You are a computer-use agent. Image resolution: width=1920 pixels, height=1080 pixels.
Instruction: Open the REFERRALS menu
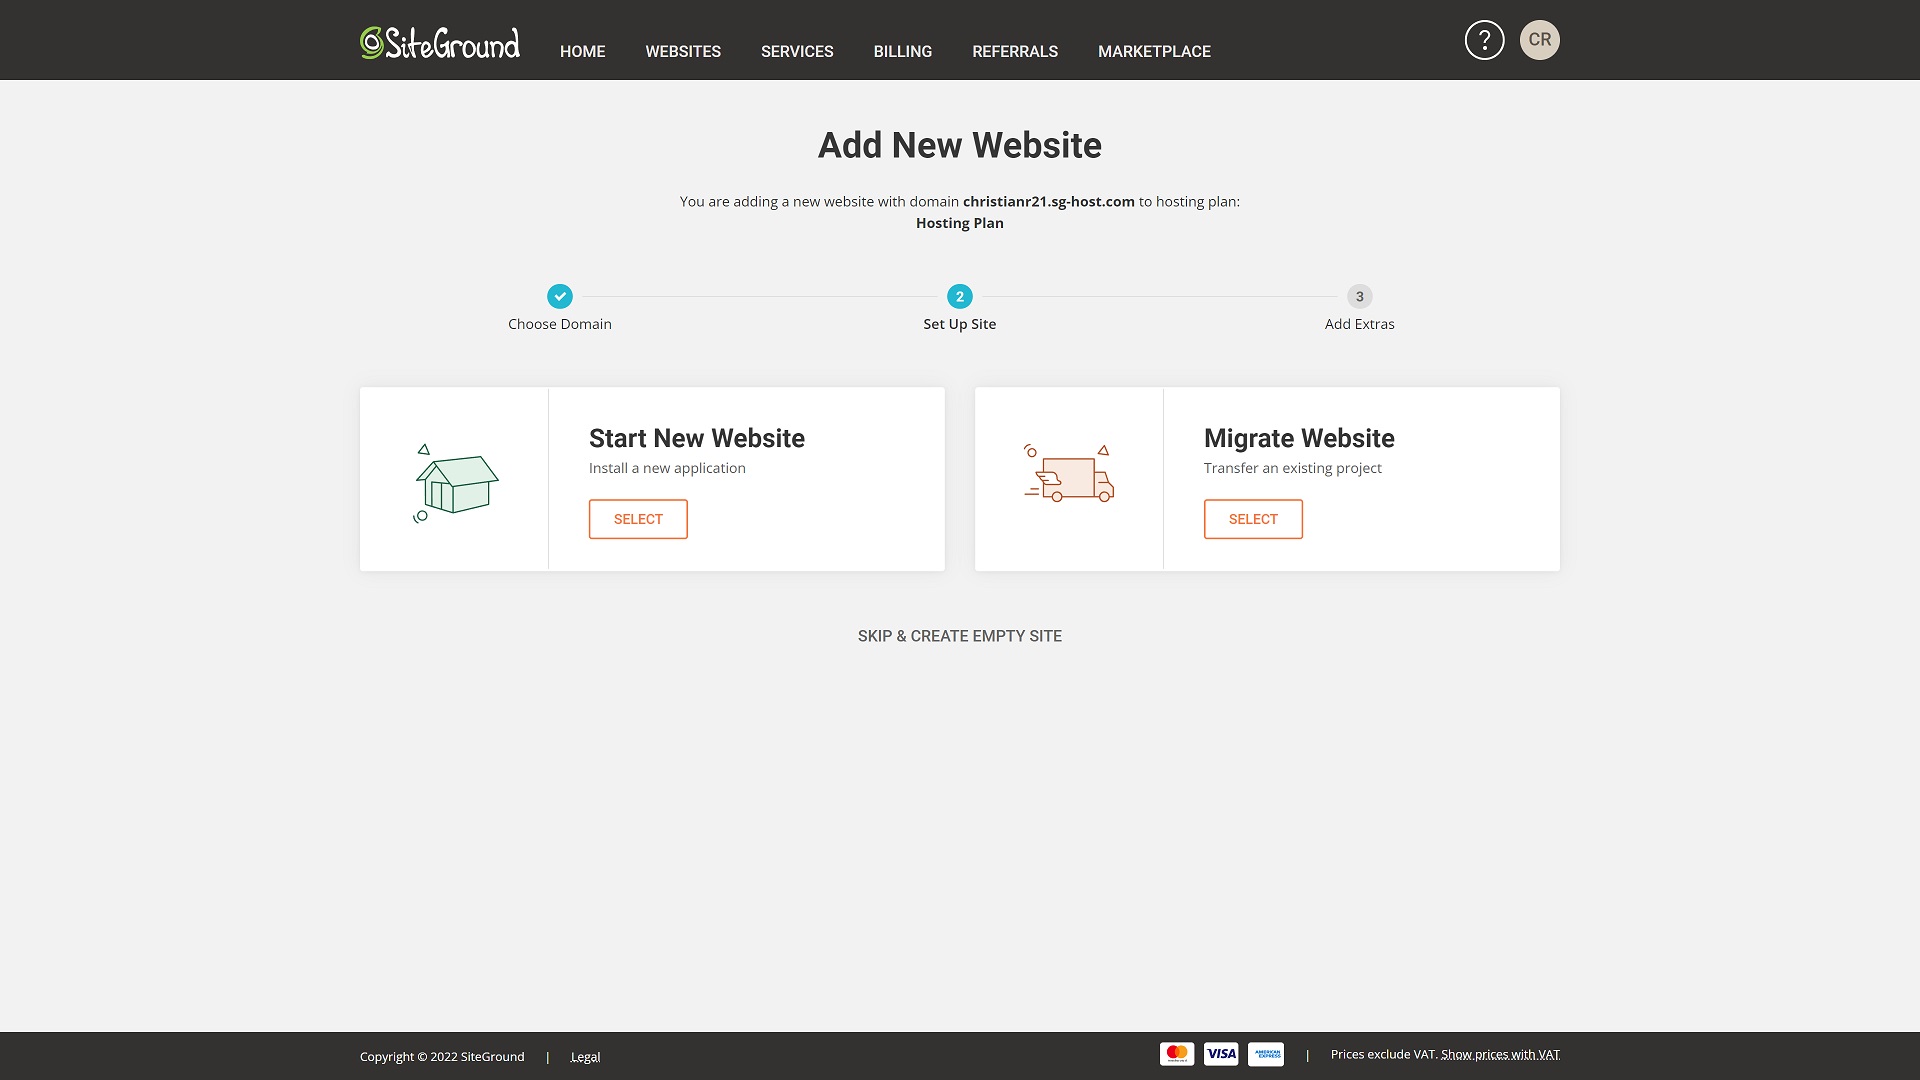pyautogui.click(x=1015, y=51)
